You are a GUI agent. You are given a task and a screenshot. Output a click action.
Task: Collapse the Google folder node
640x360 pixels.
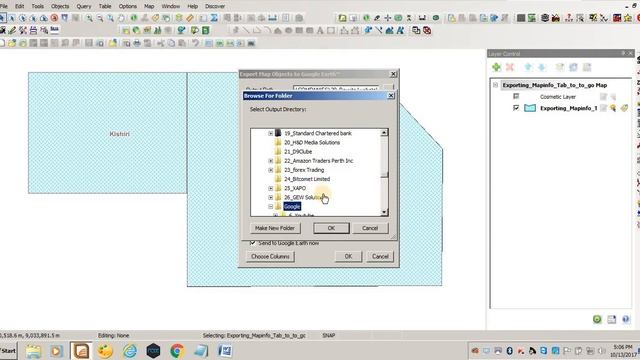[270, 207]
